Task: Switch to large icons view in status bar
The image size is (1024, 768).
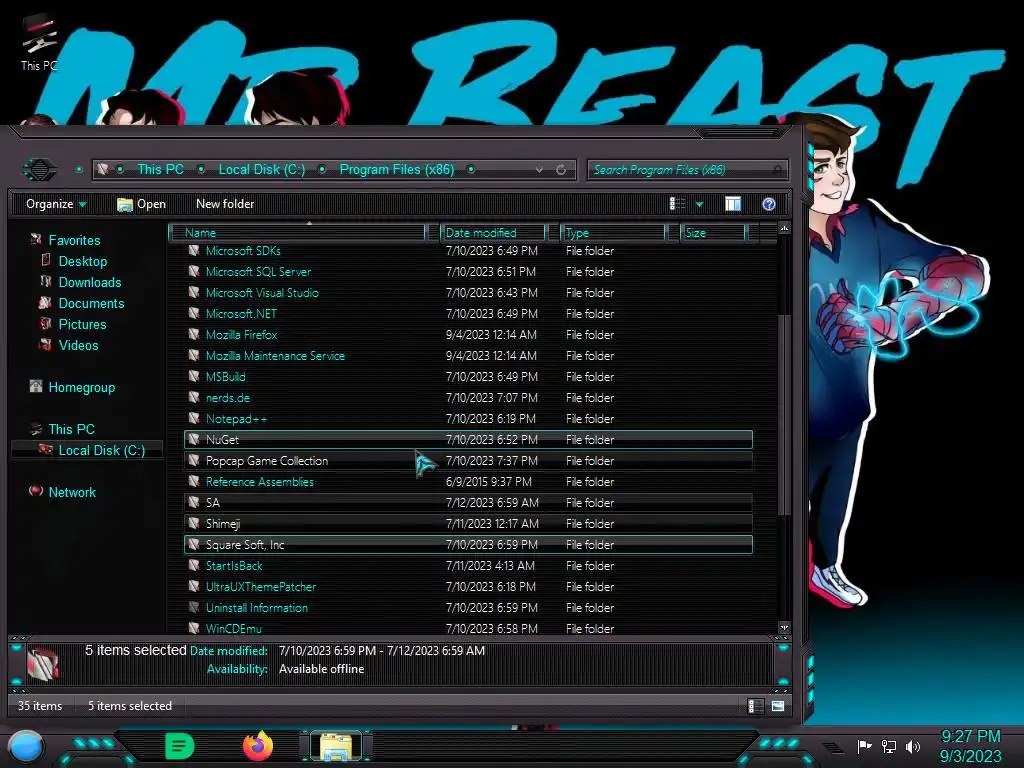Action: [777, 706]
